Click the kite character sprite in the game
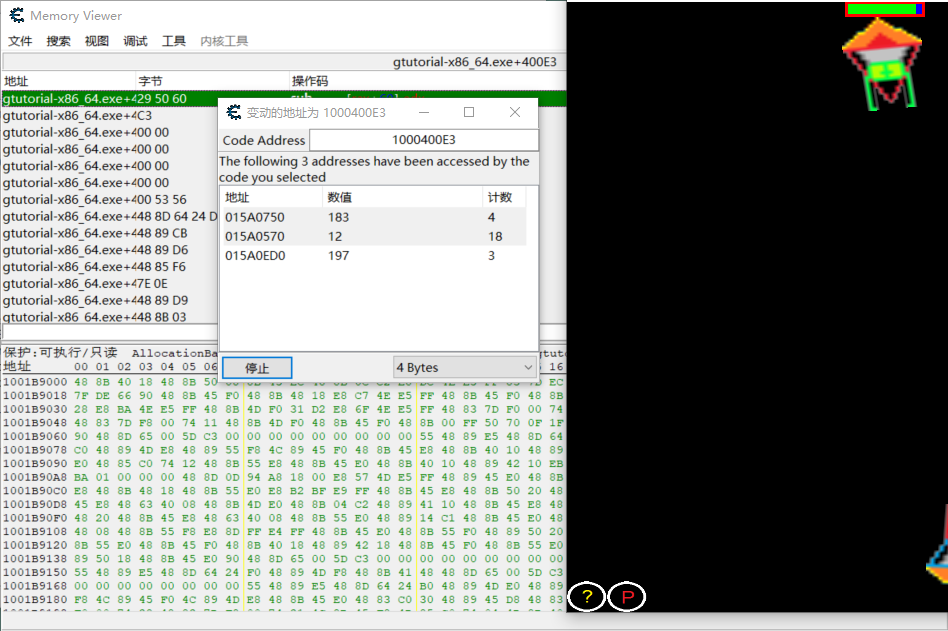 point(880,65)
